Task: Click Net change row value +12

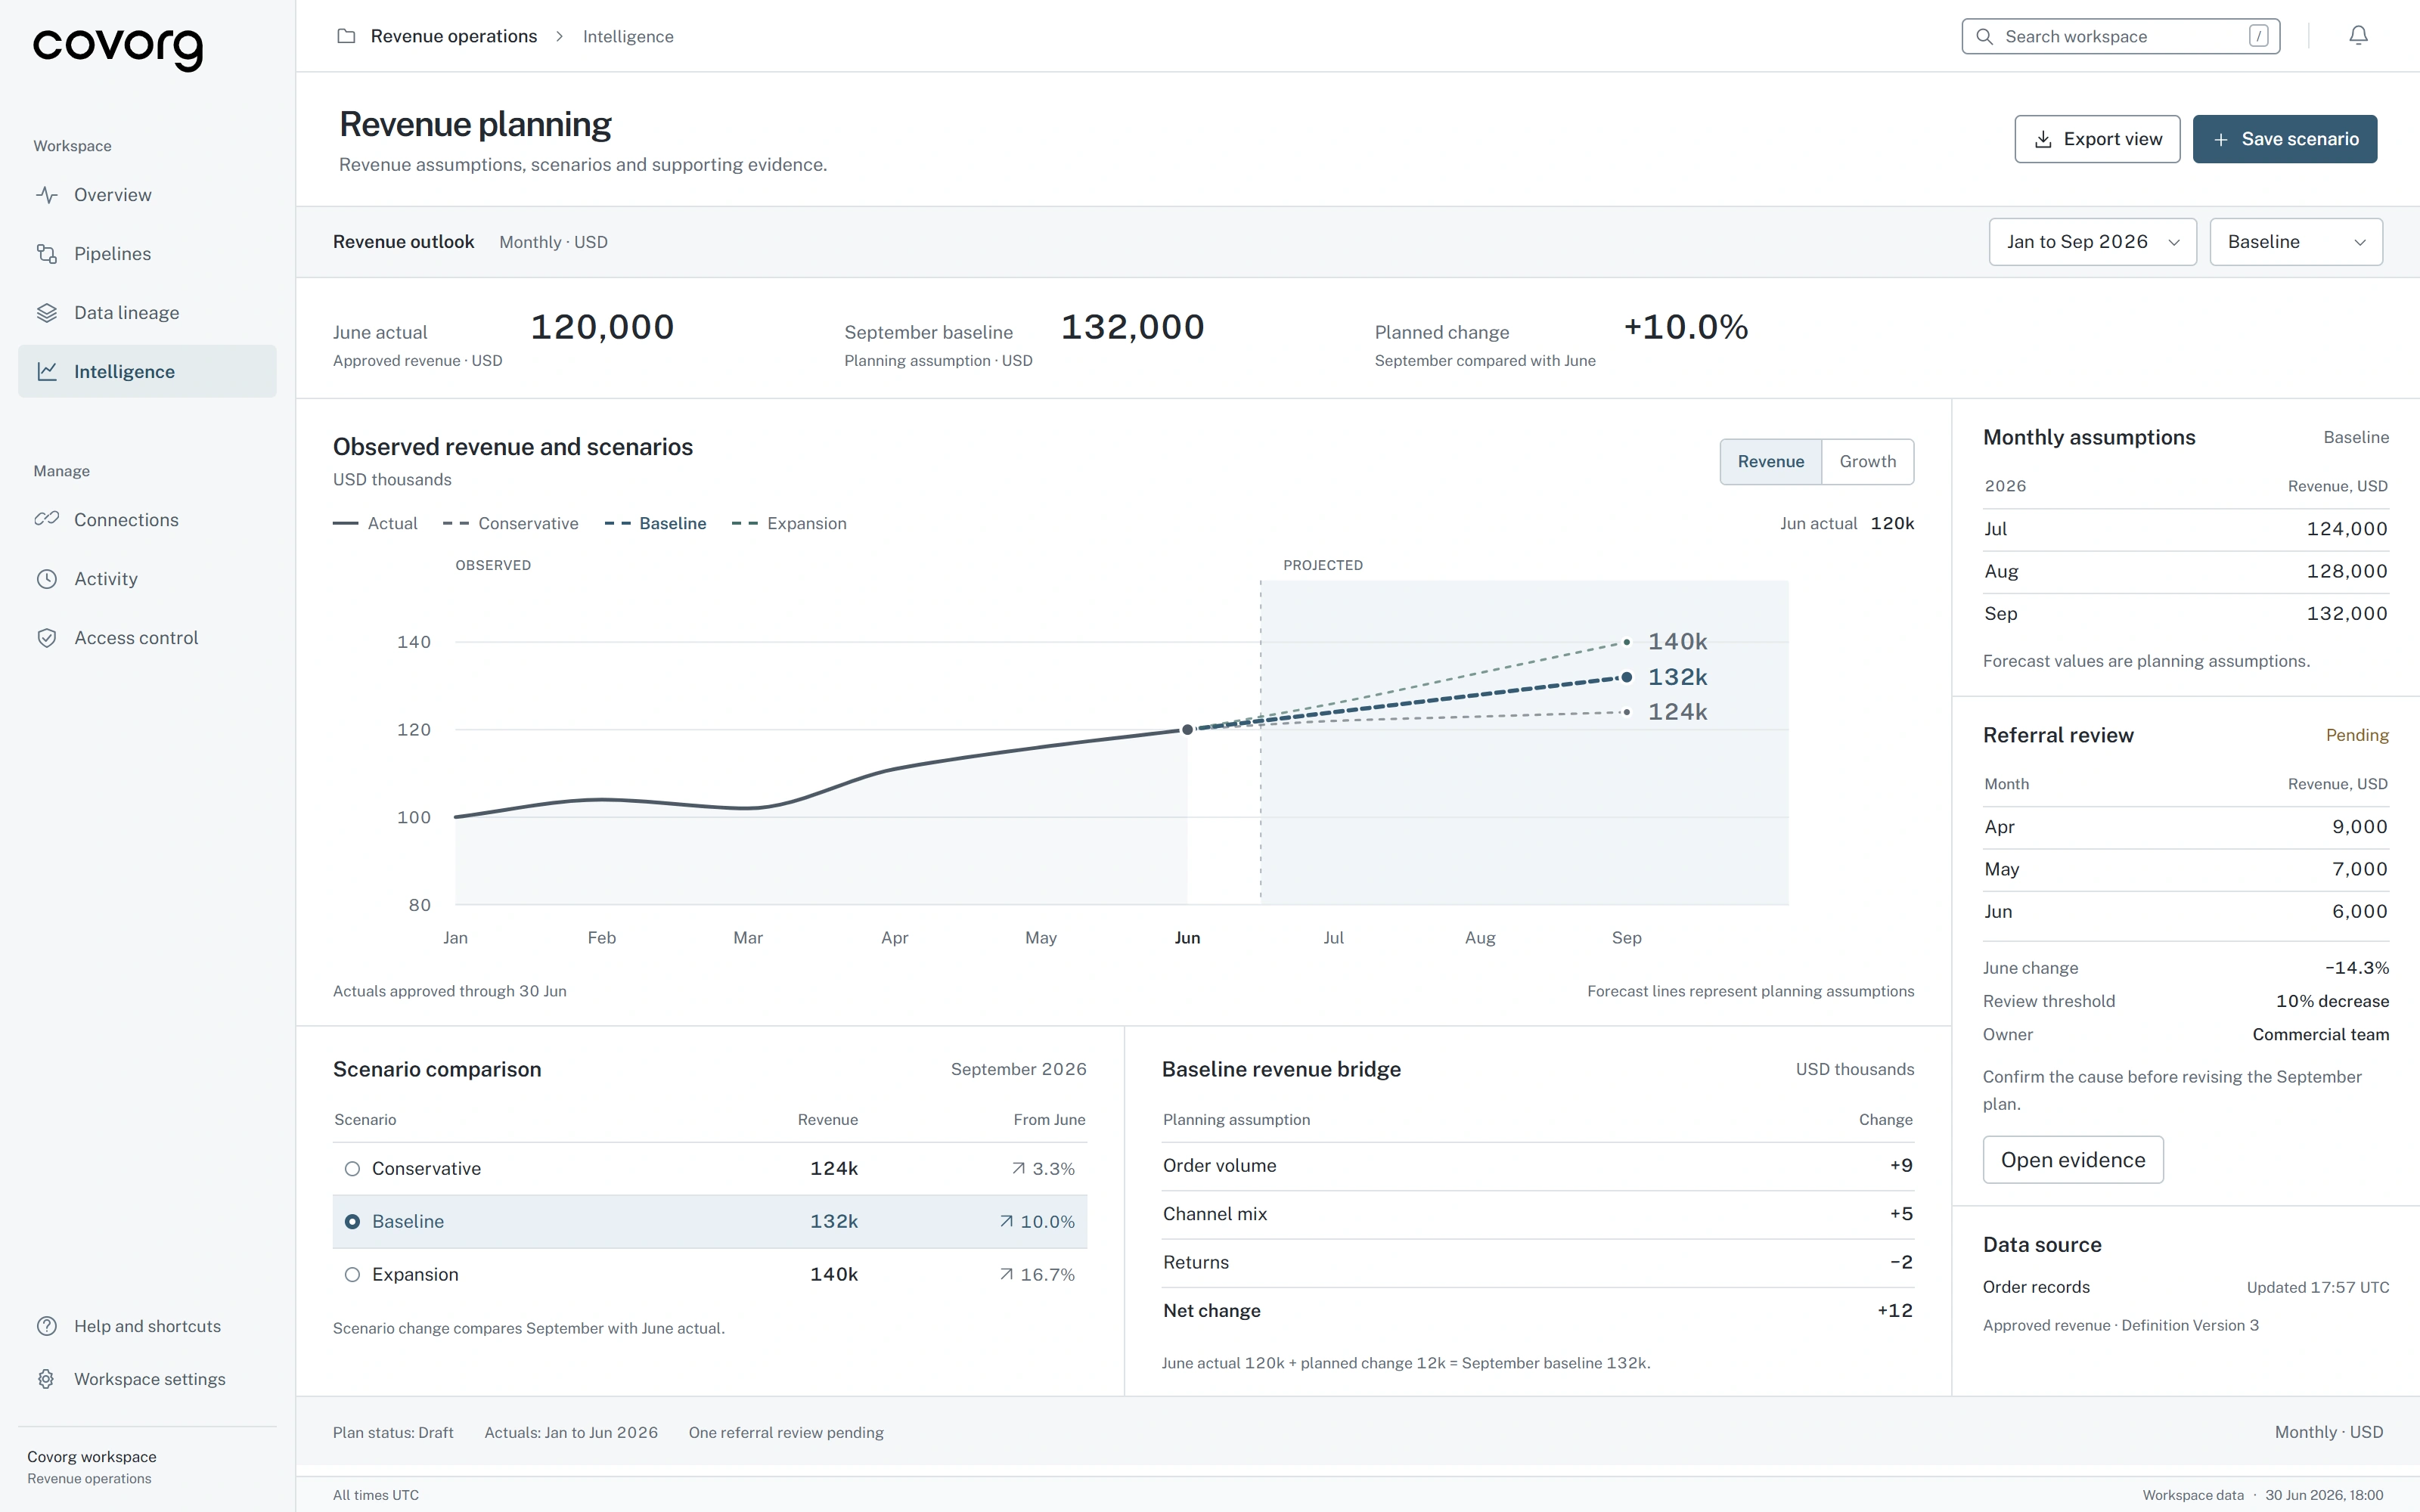Action: tap(1894, 1311)
